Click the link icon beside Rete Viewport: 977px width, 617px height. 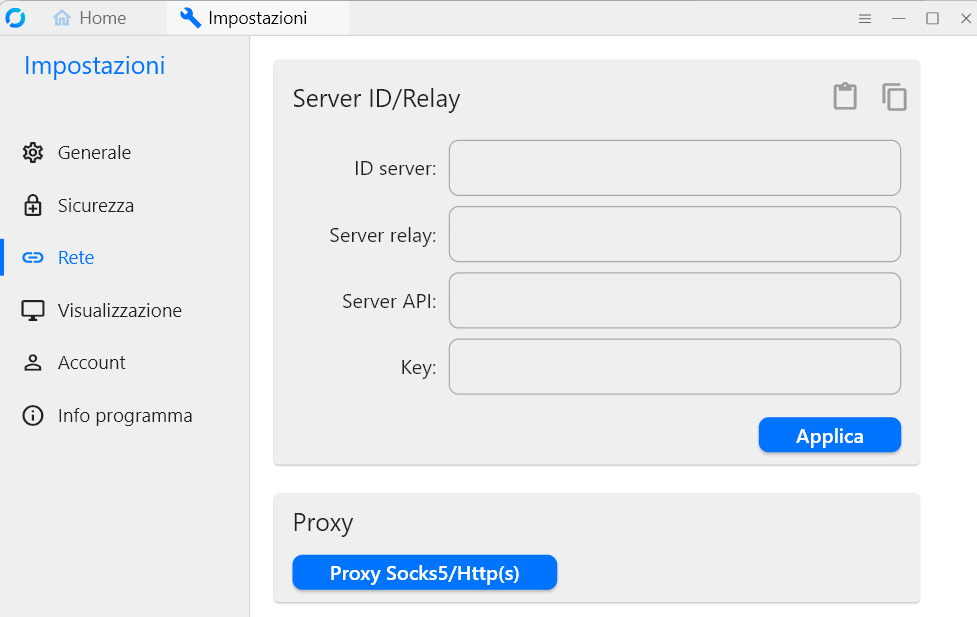pos(33,257)
